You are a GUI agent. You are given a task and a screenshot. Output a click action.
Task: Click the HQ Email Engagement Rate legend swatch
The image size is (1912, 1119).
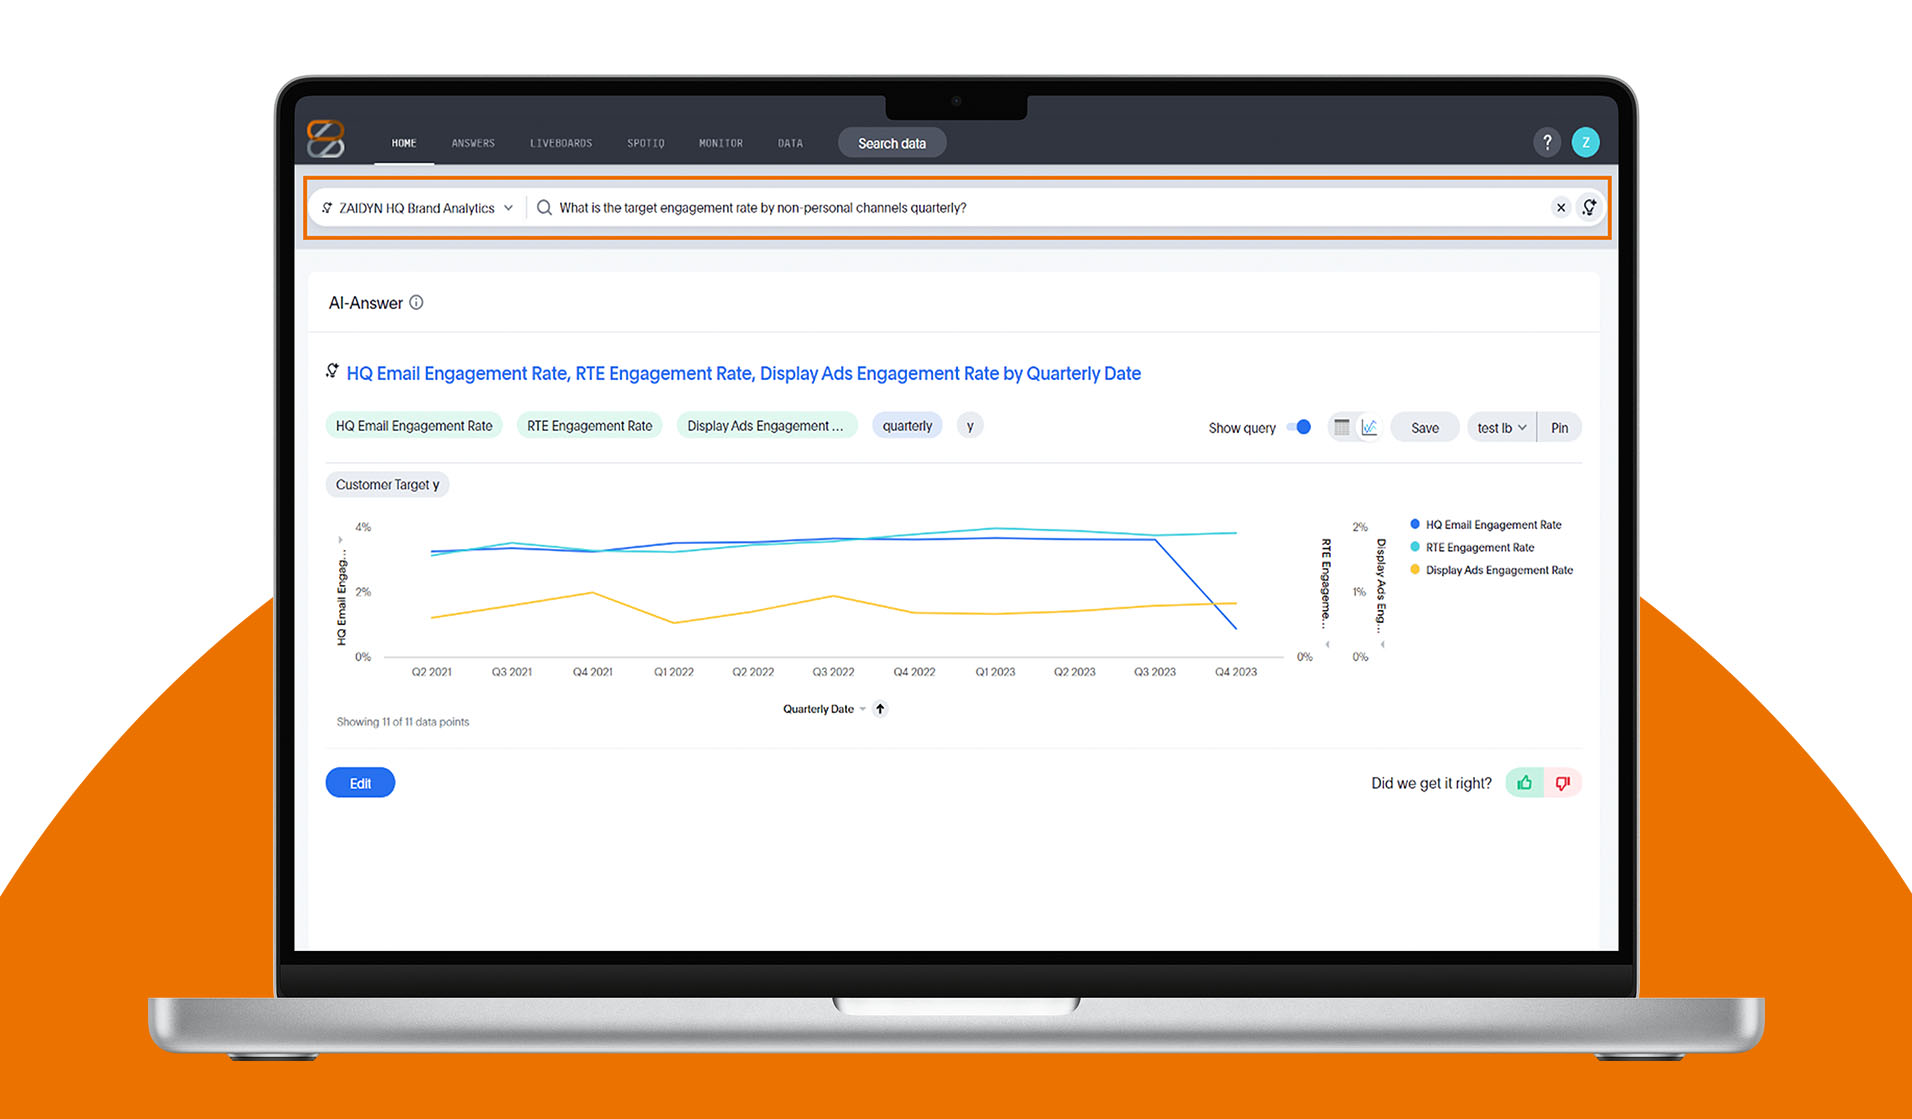coord(1414,524)
